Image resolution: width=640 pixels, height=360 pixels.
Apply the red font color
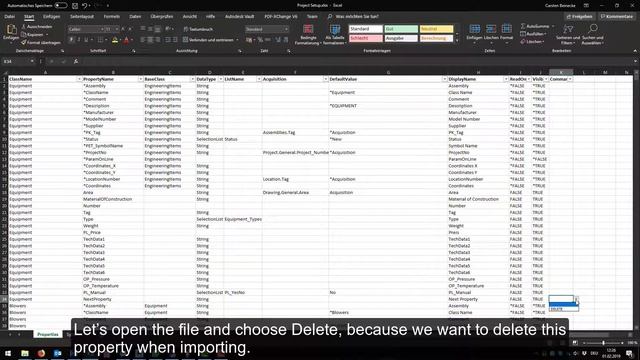[126, 40]
